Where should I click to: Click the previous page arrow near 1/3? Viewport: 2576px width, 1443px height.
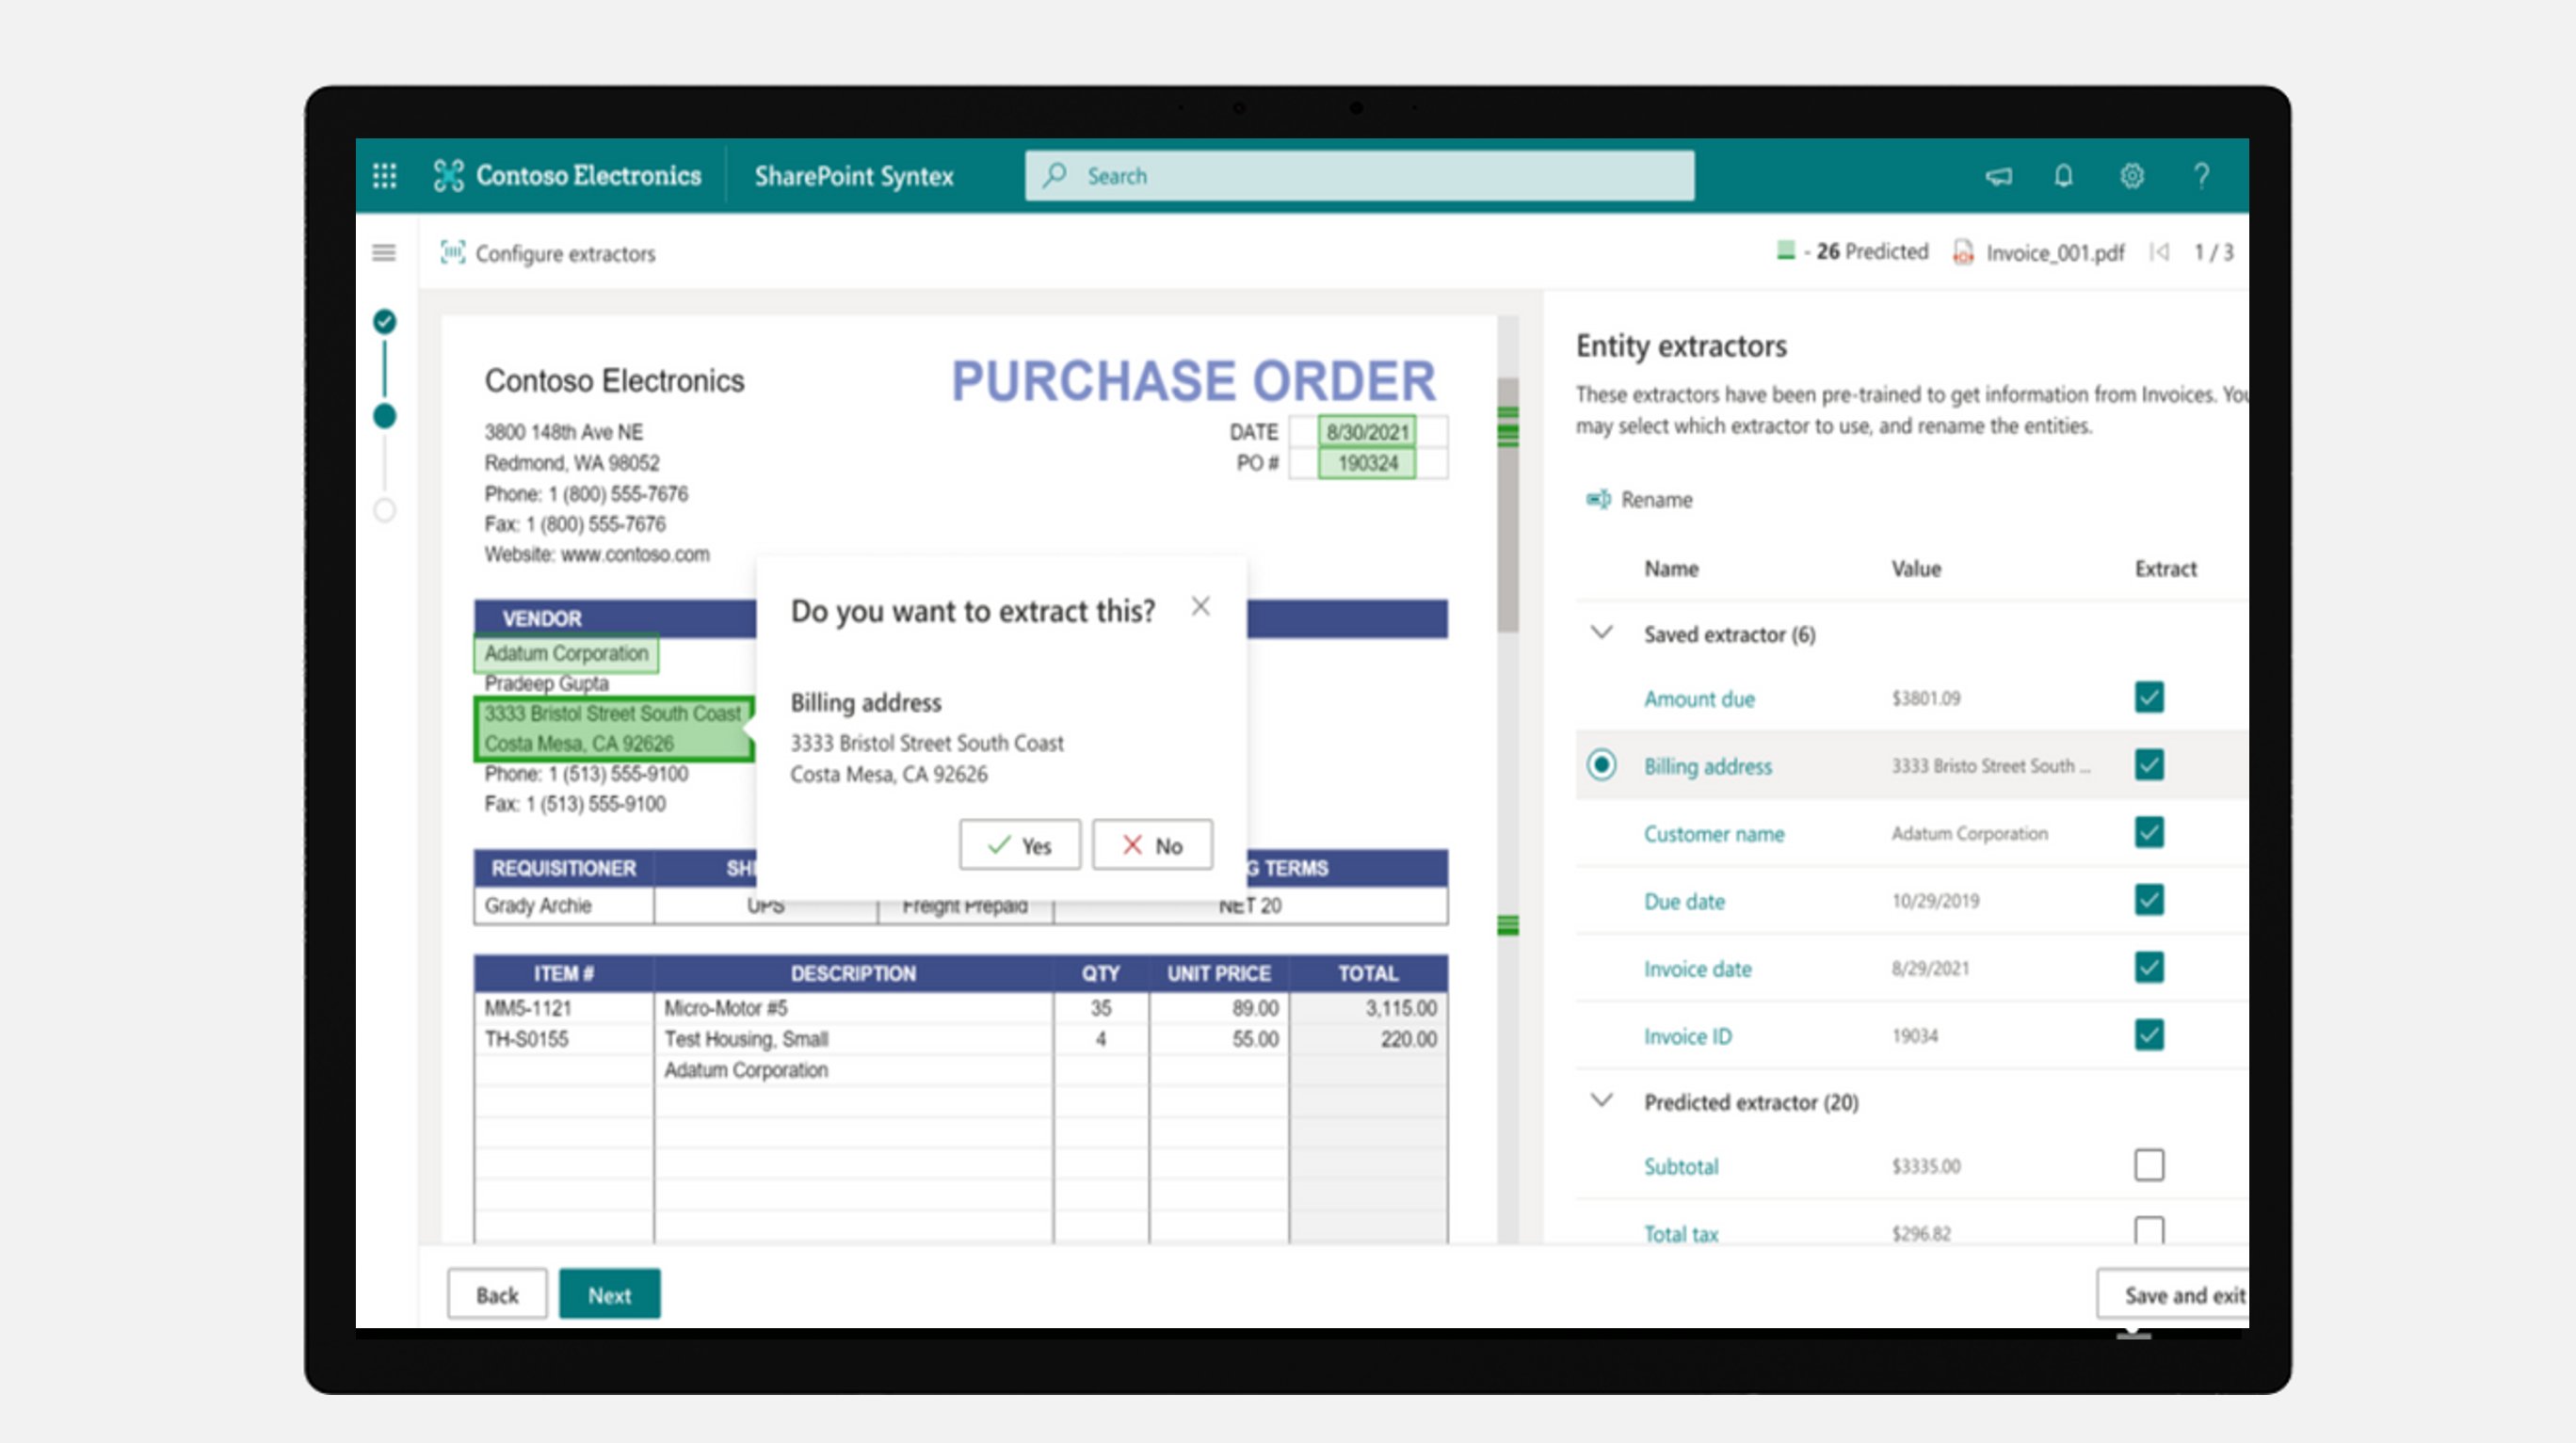2160,252
